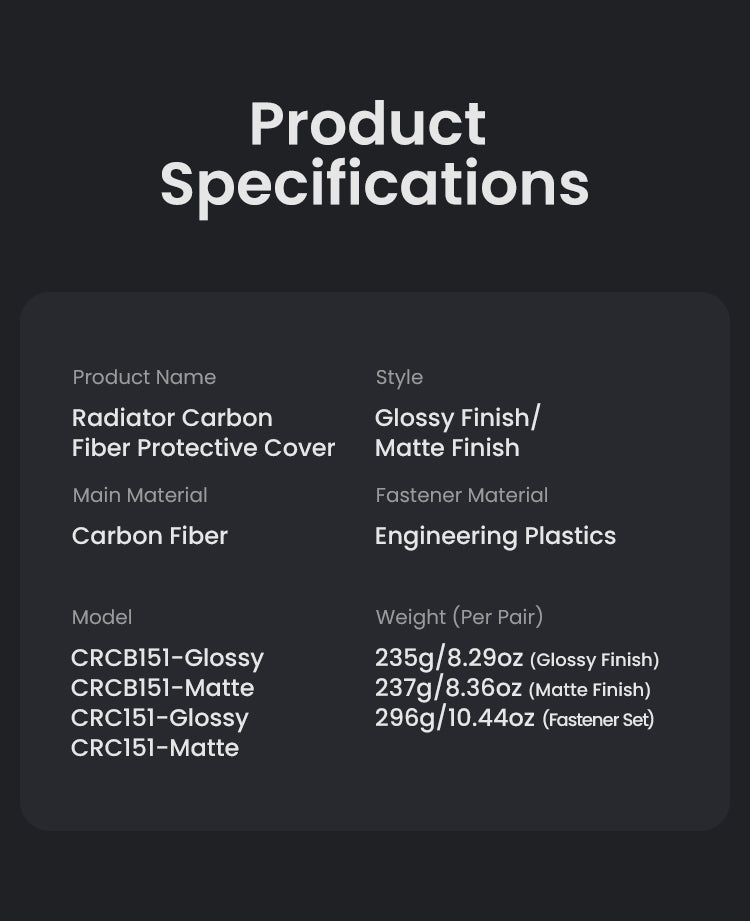Image resolution: width=750 pixels, height=921 pixels.
Task: Click the Product Name label
Action: (144, 377)
